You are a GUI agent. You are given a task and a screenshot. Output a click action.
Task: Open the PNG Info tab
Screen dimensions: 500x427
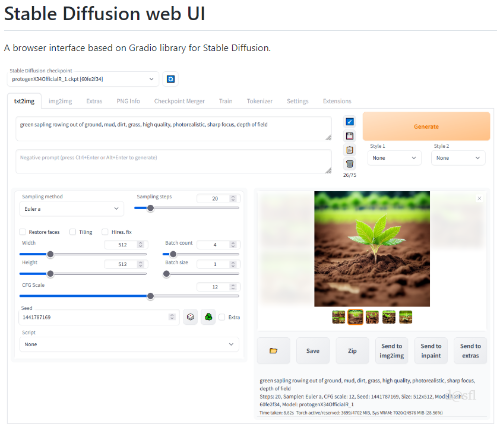pos(128,101)
